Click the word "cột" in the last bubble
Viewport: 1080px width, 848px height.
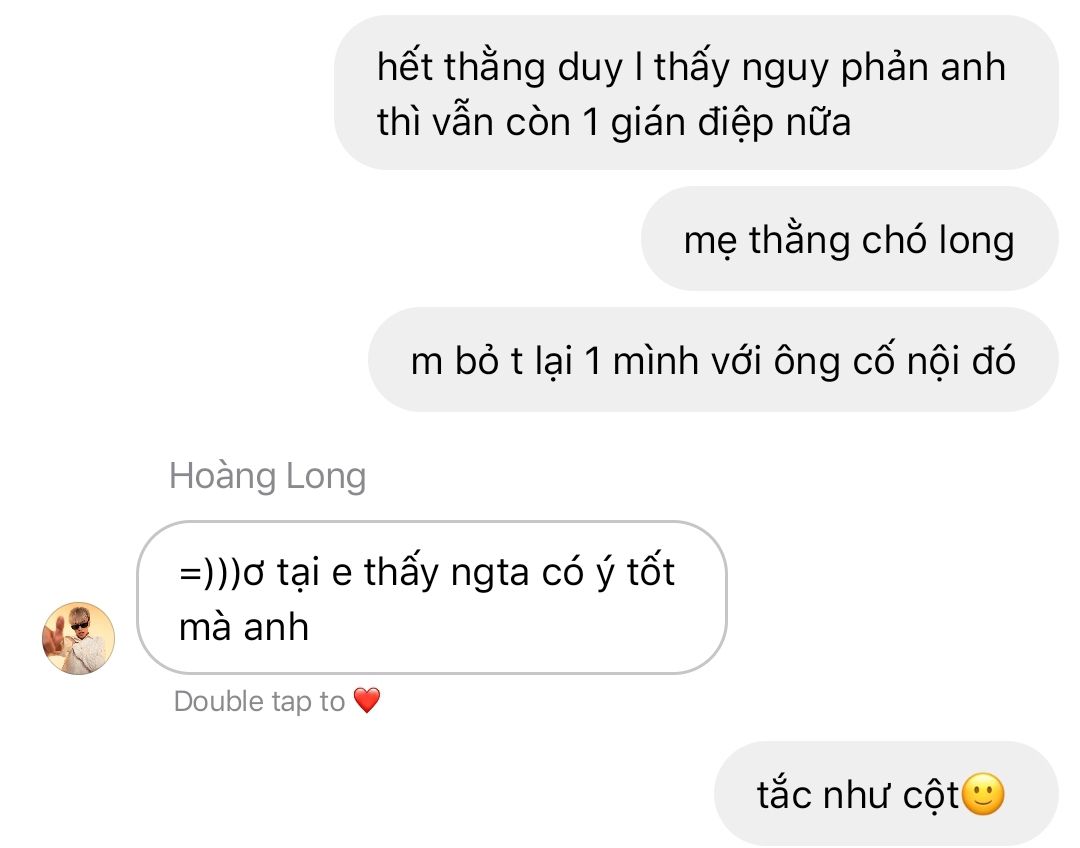pyautogui.click(x=931, y=795)
